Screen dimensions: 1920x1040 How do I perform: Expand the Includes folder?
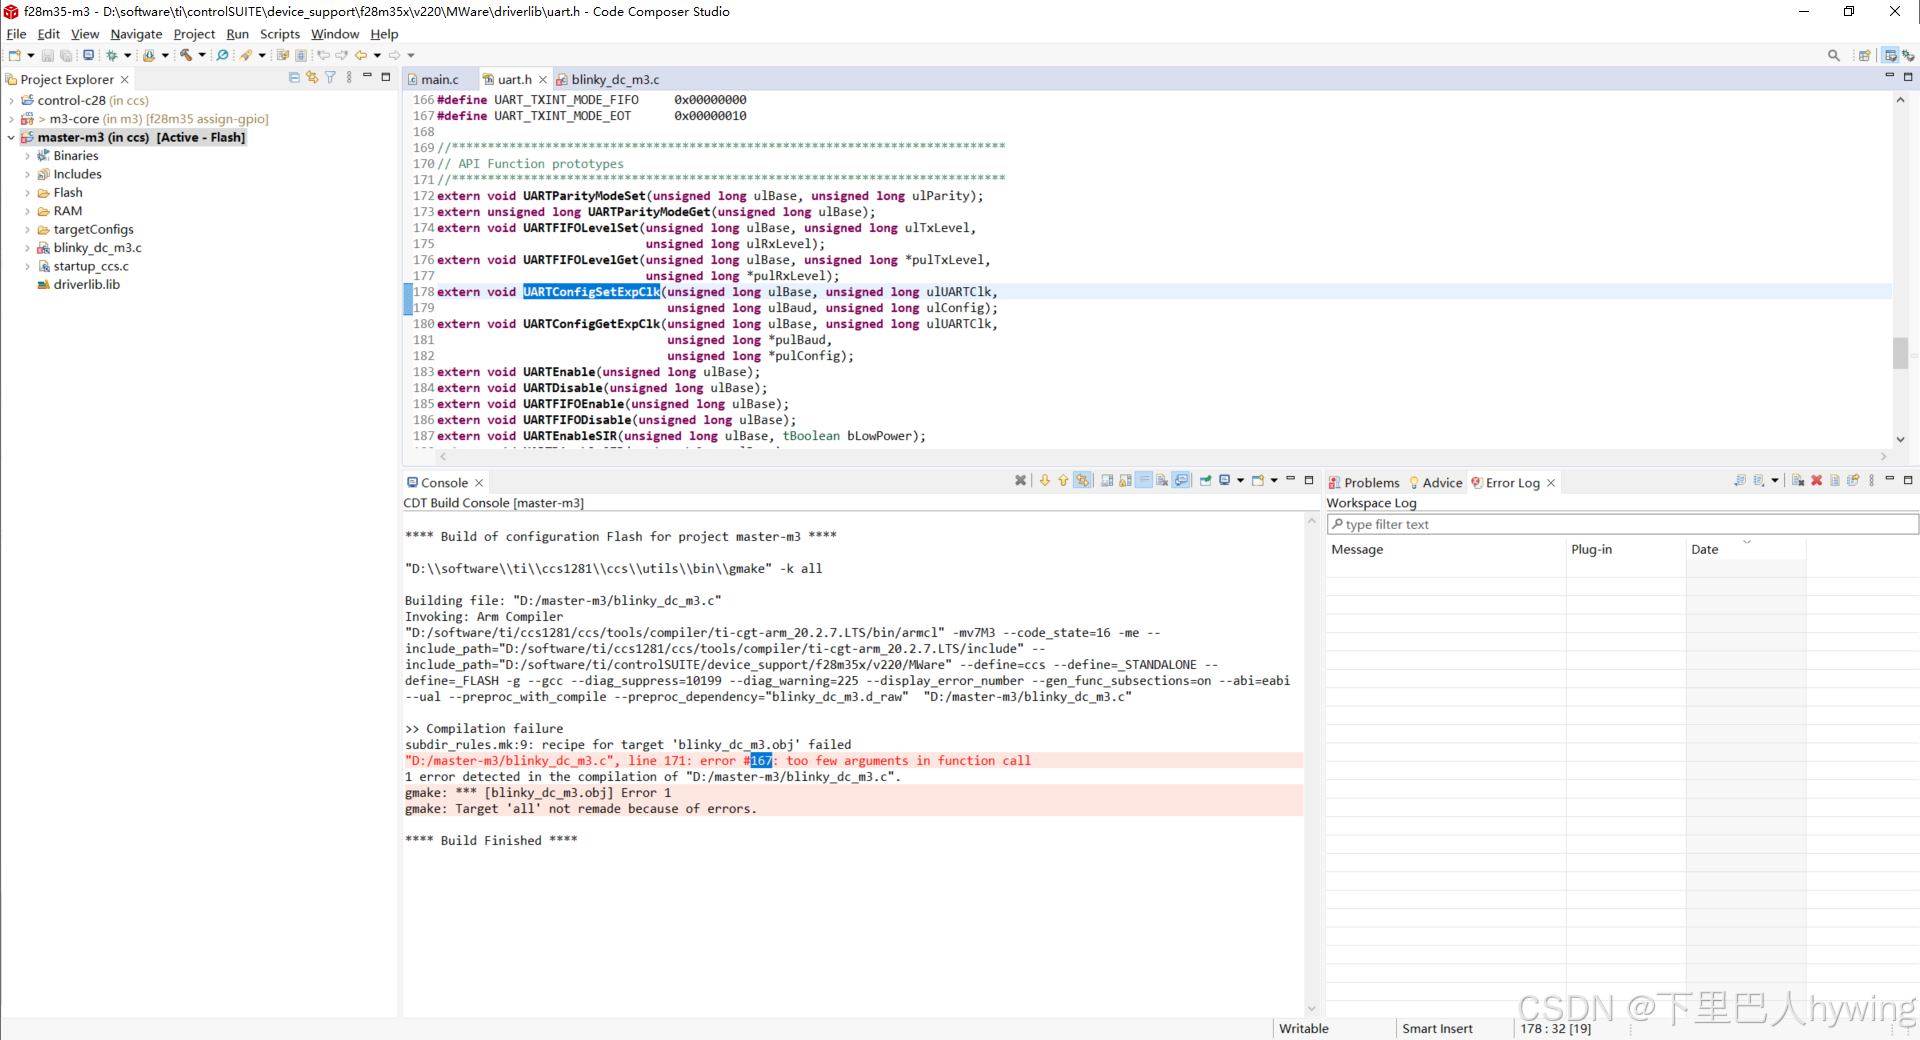pyautogui.click(x=27, y=174)
